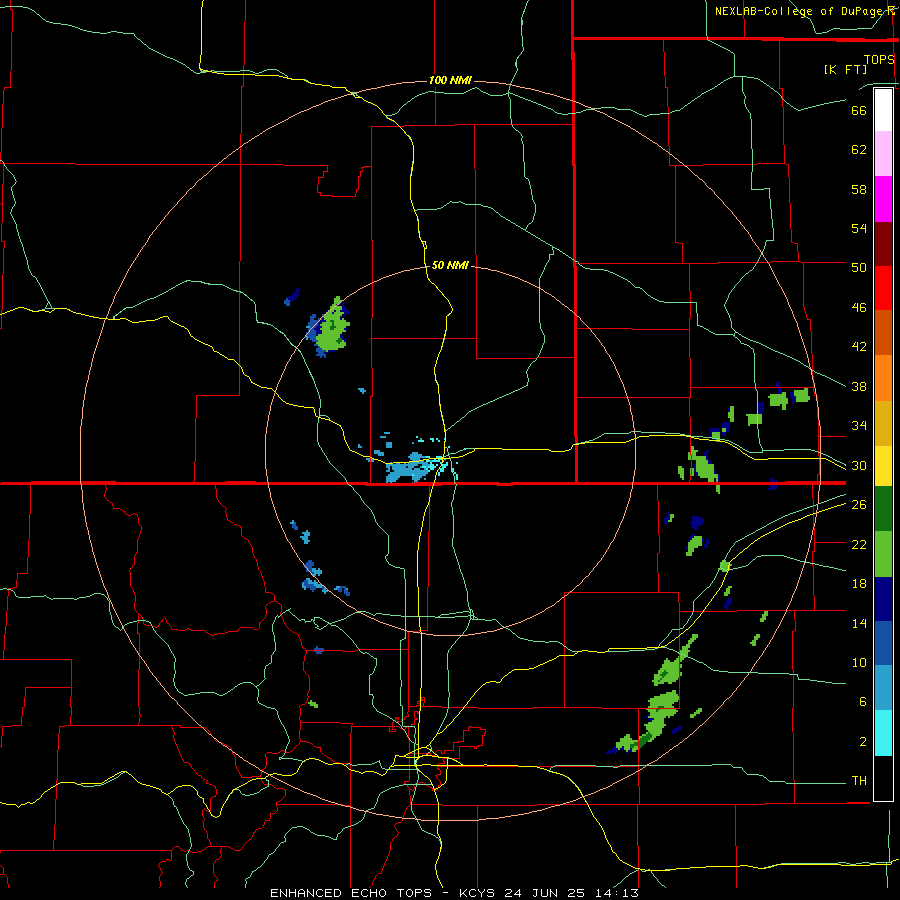Screen dimensions: 900x900
Task: Click the "38" legend value
Action: [859, 386]
